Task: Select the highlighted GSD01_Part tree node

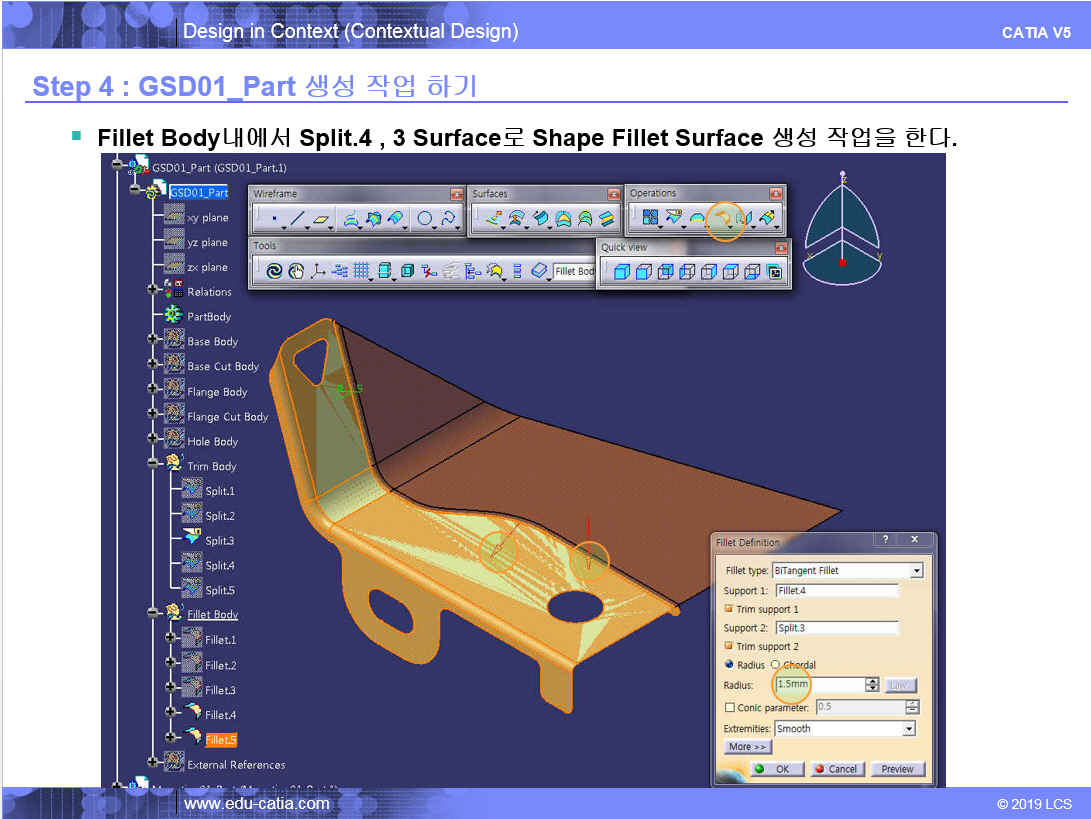Action: (199, 193)
